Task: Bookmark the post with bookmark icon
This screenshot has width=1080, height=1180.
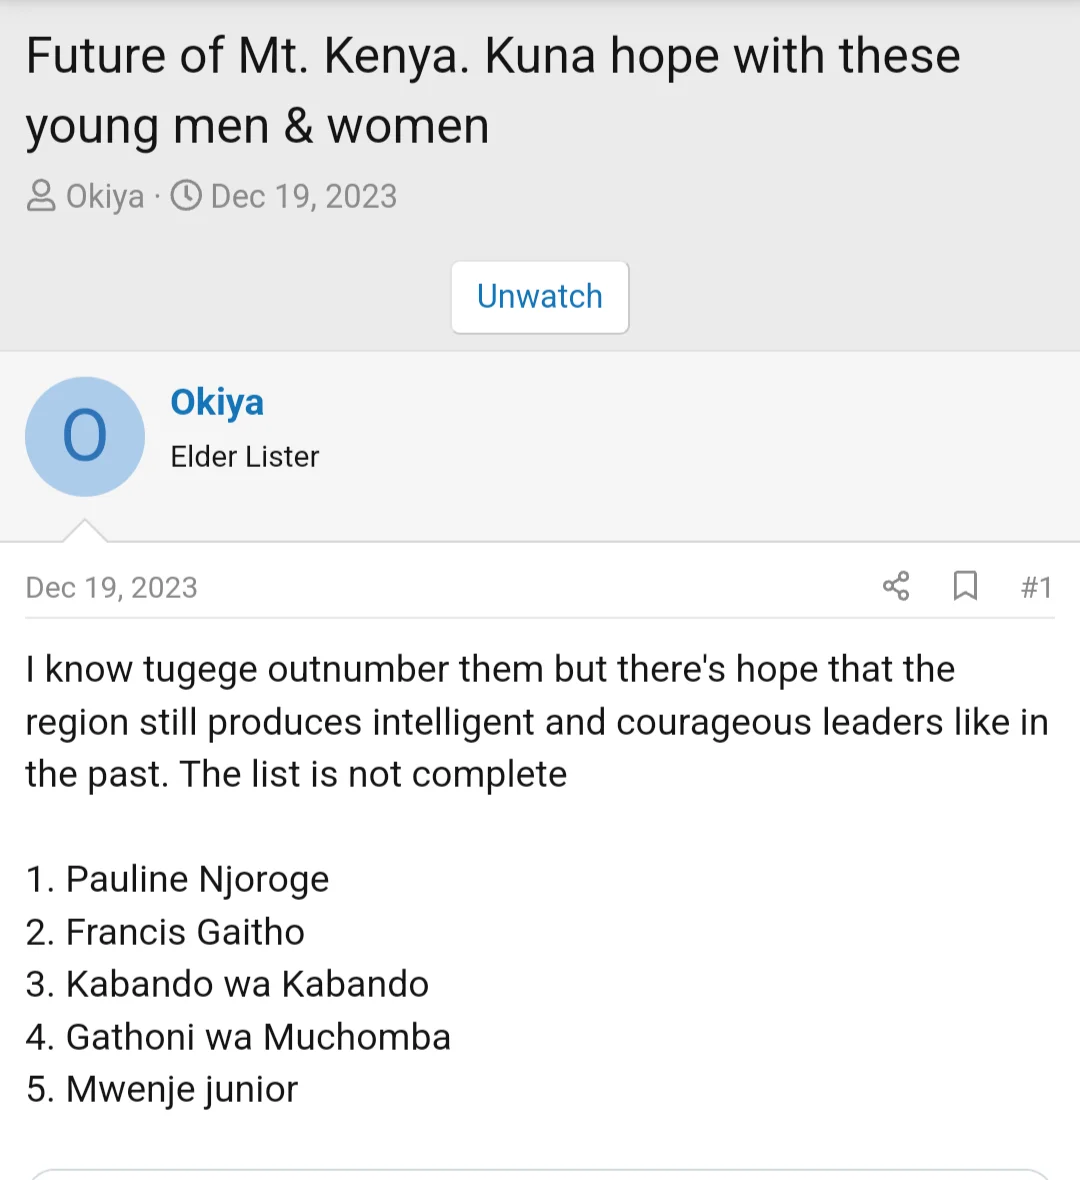Action: pyautogui.click(x=965, y=586)
